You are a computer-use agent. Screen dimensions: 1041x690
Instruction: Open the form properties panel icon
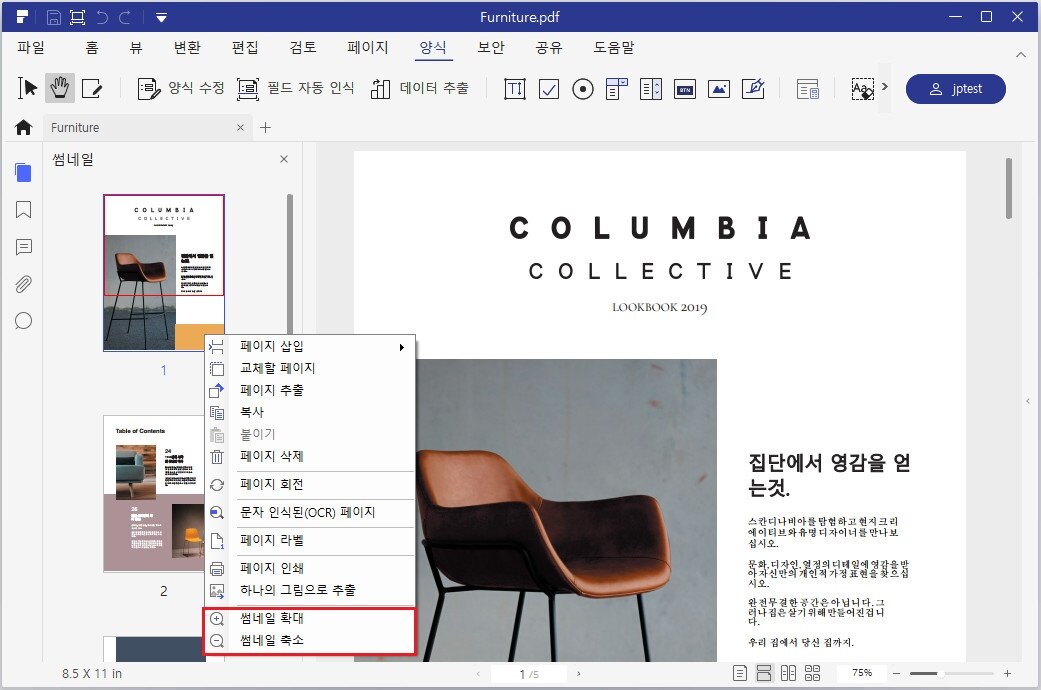pos(808,89)
